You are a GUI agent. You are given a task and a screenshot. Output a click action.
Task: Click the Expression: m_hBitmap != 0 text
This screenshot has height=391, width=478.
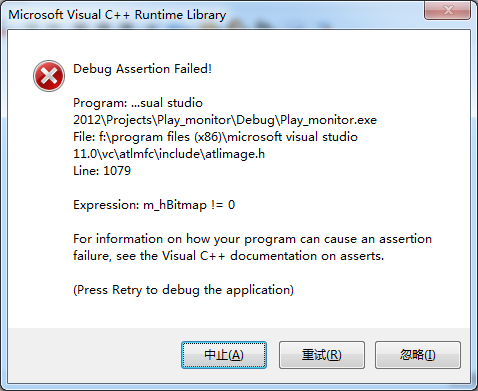point(154,205)
